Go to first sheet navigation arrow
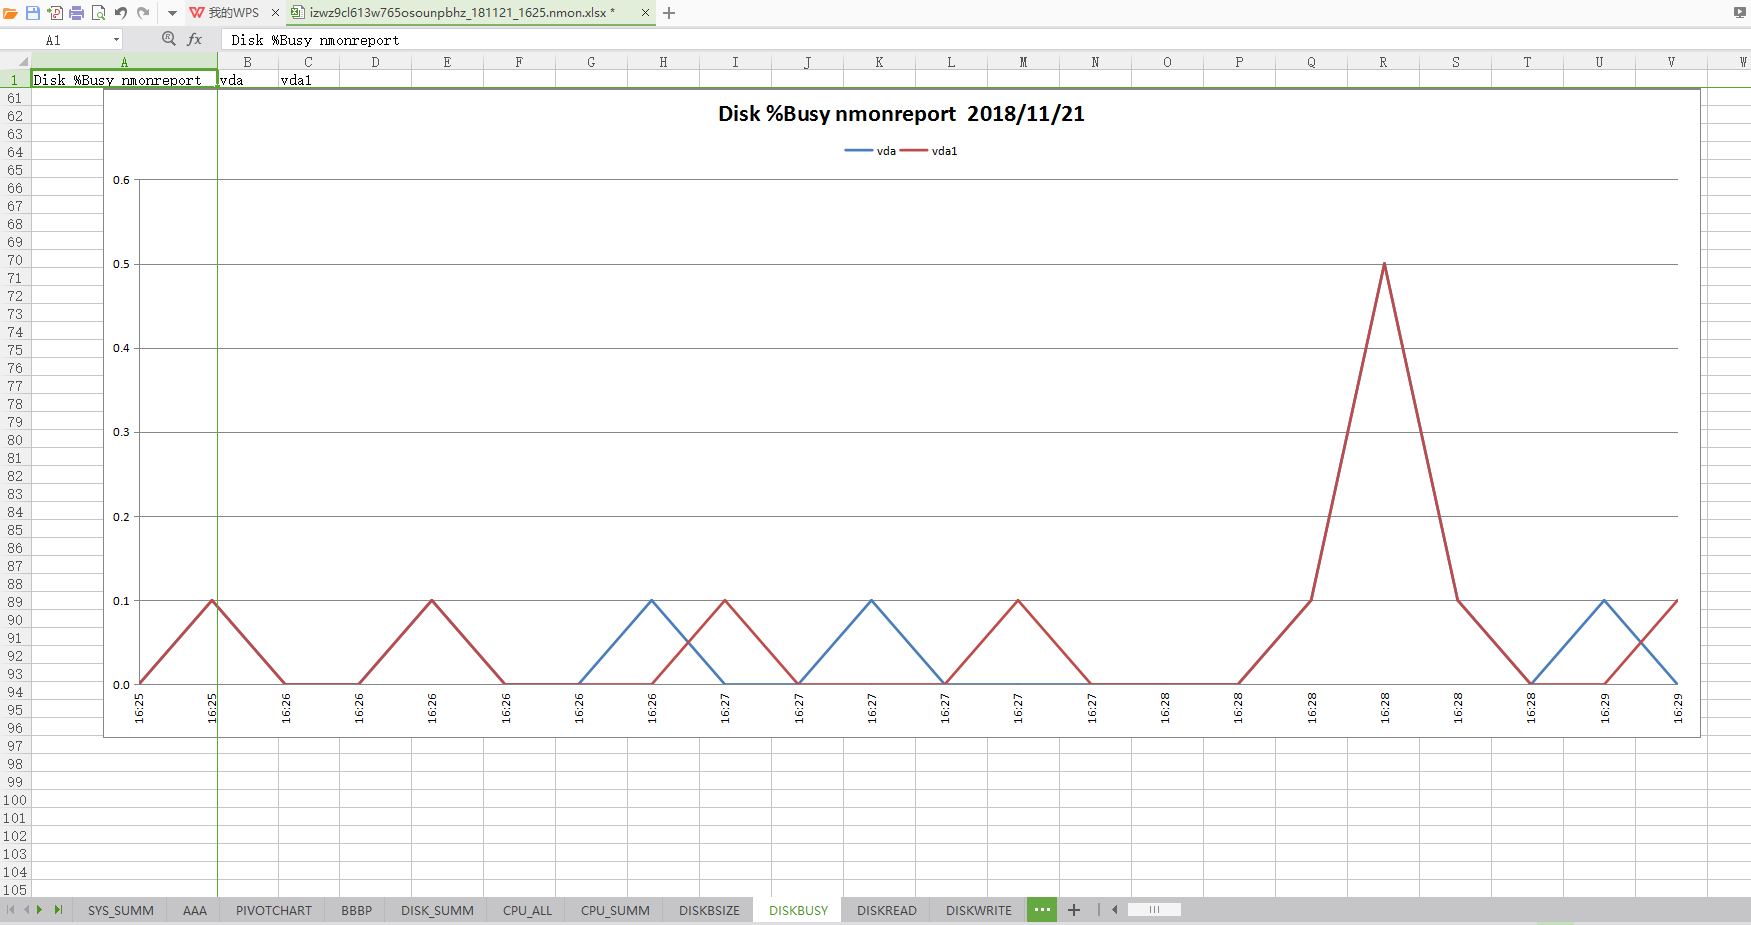Image resolution: width=1751 pixels, height=925 pixels. click(11, 910)
